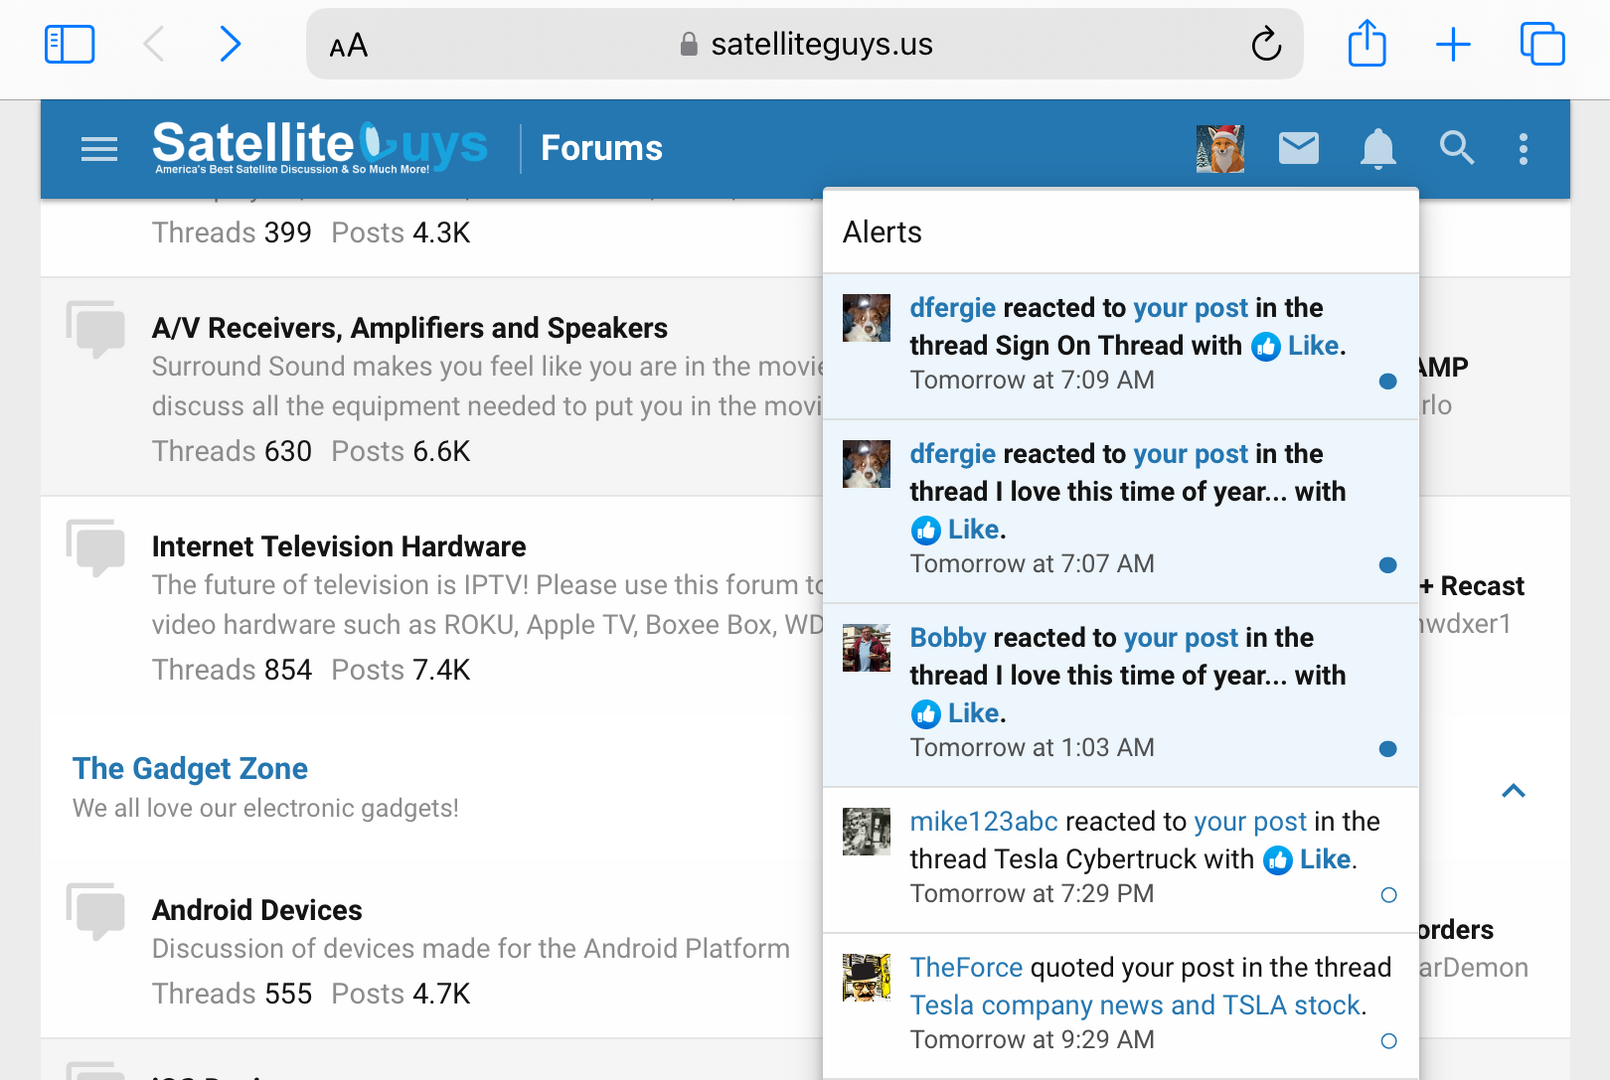The width and height of the screenshot is (1610, 1080).
Task: Open the Safari share sheet
Action: tap(1367, 45)
